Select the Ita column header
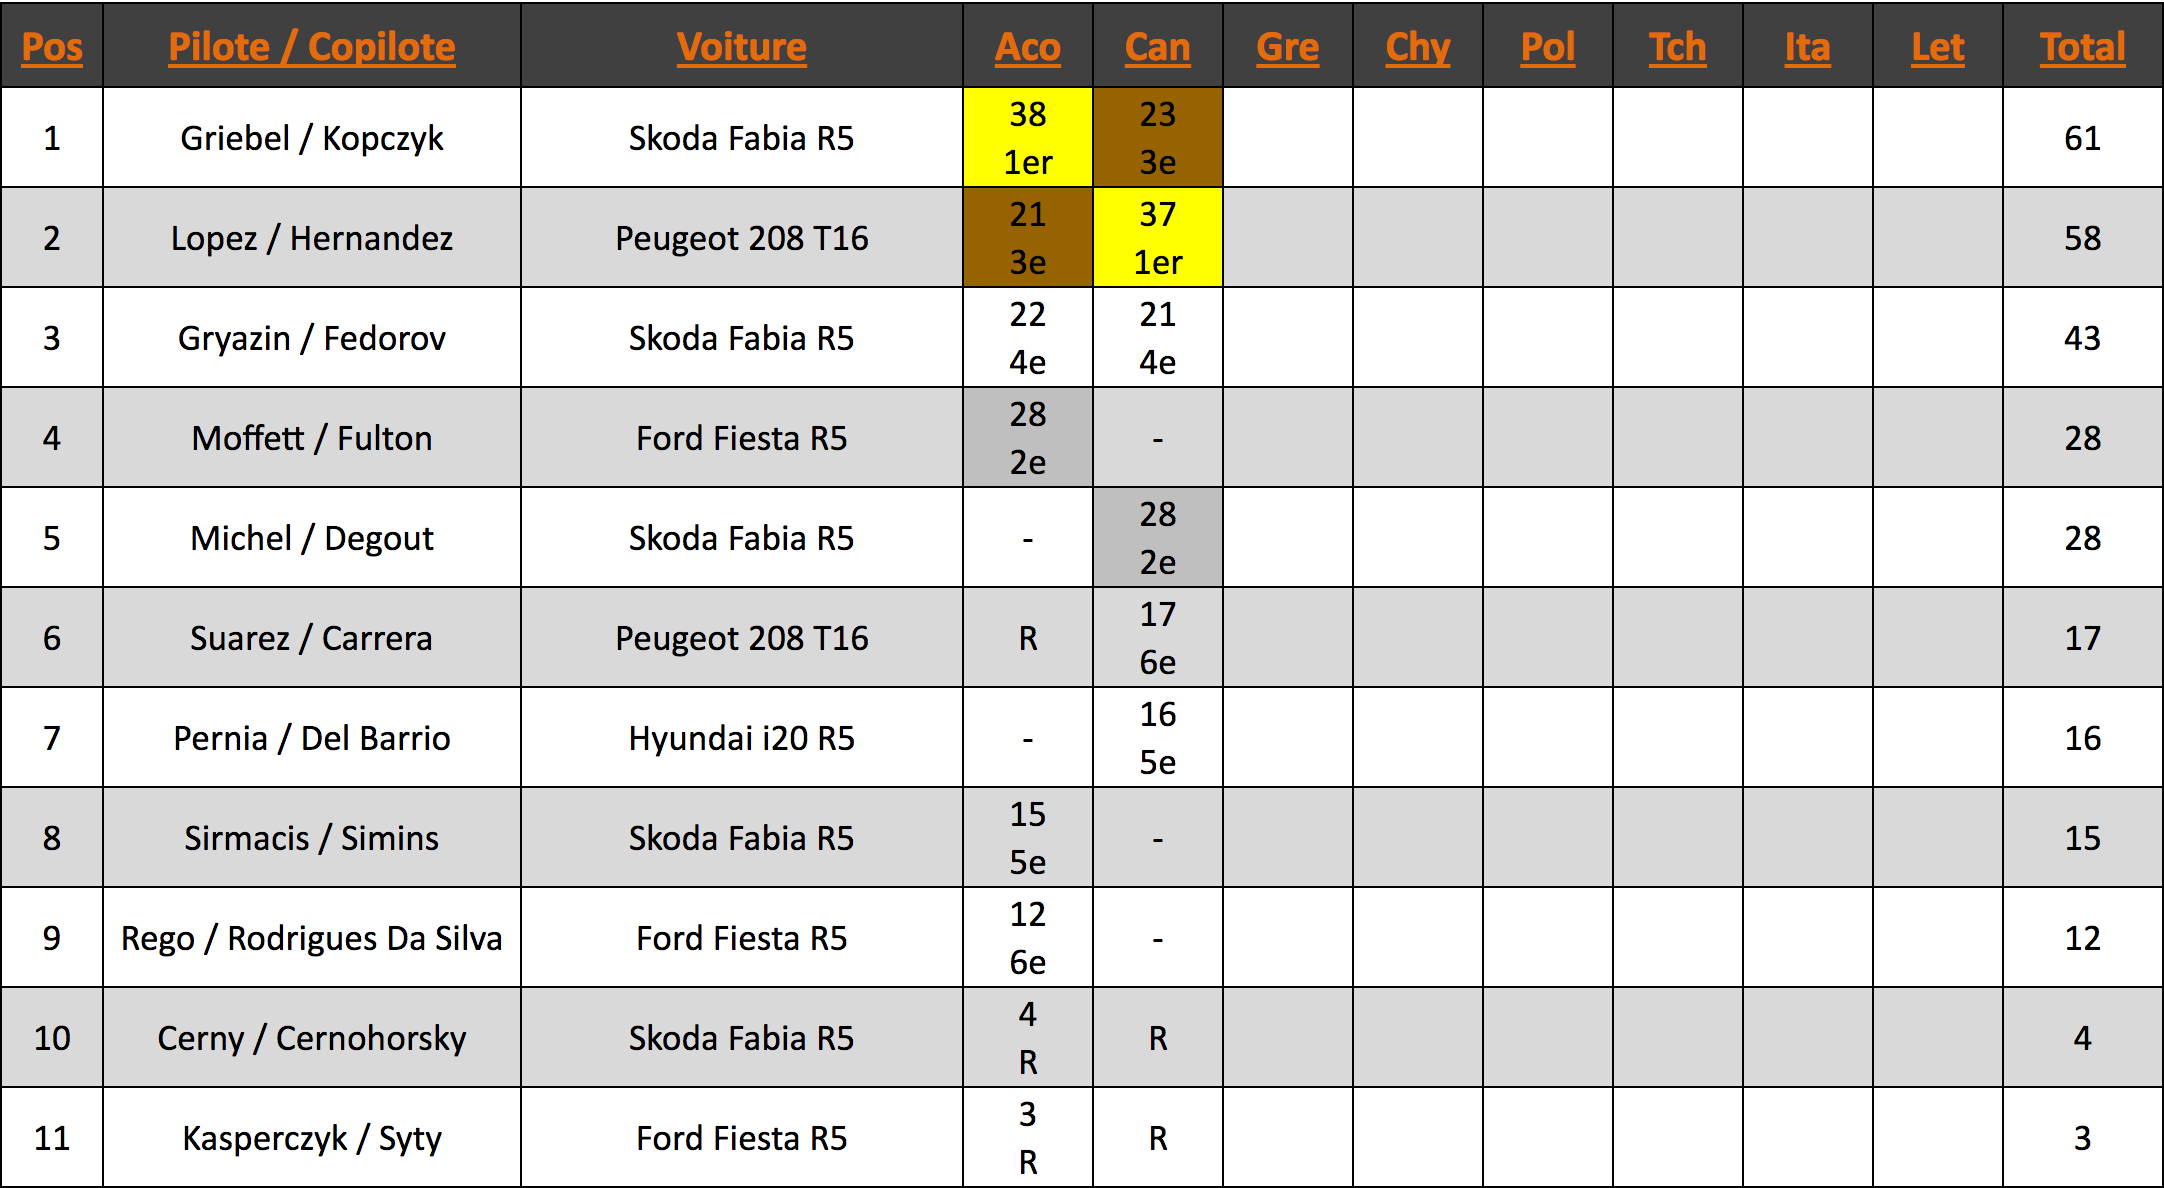The width and height of the screenshot is (2164, 1188). click(1808, 47)
